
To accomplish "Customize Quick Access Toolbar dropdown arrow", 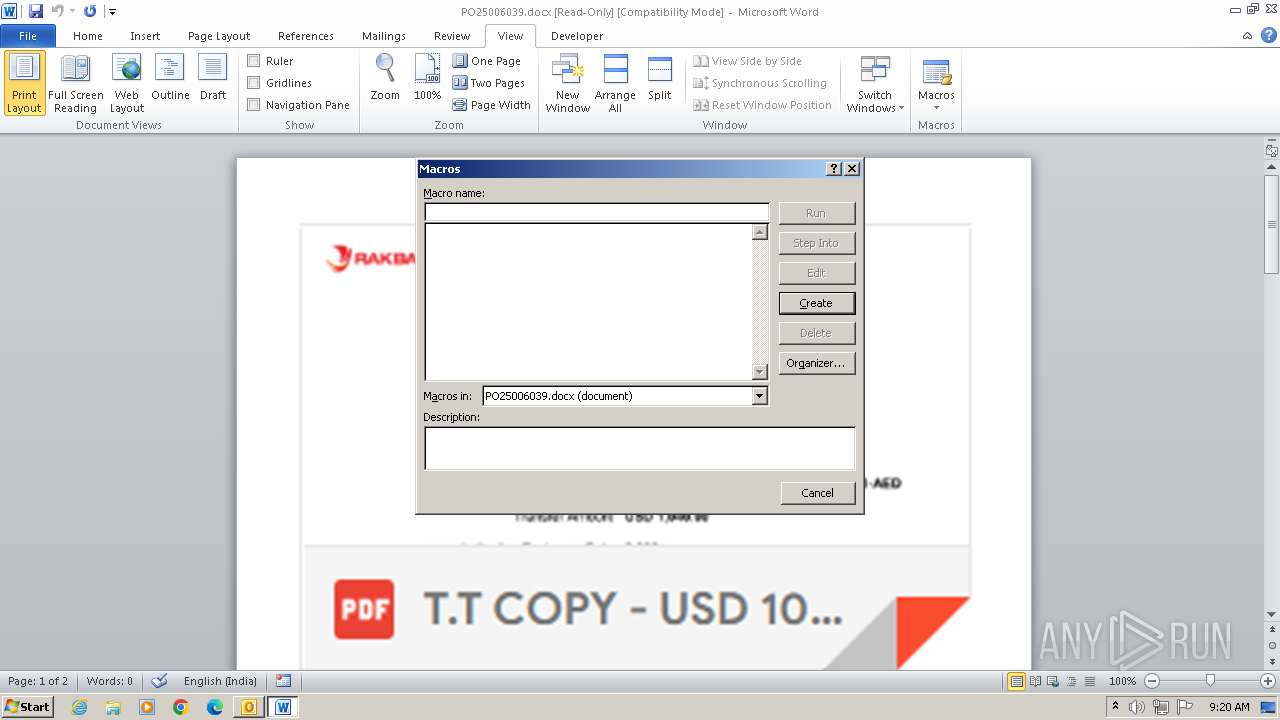I will coord(112,12).
